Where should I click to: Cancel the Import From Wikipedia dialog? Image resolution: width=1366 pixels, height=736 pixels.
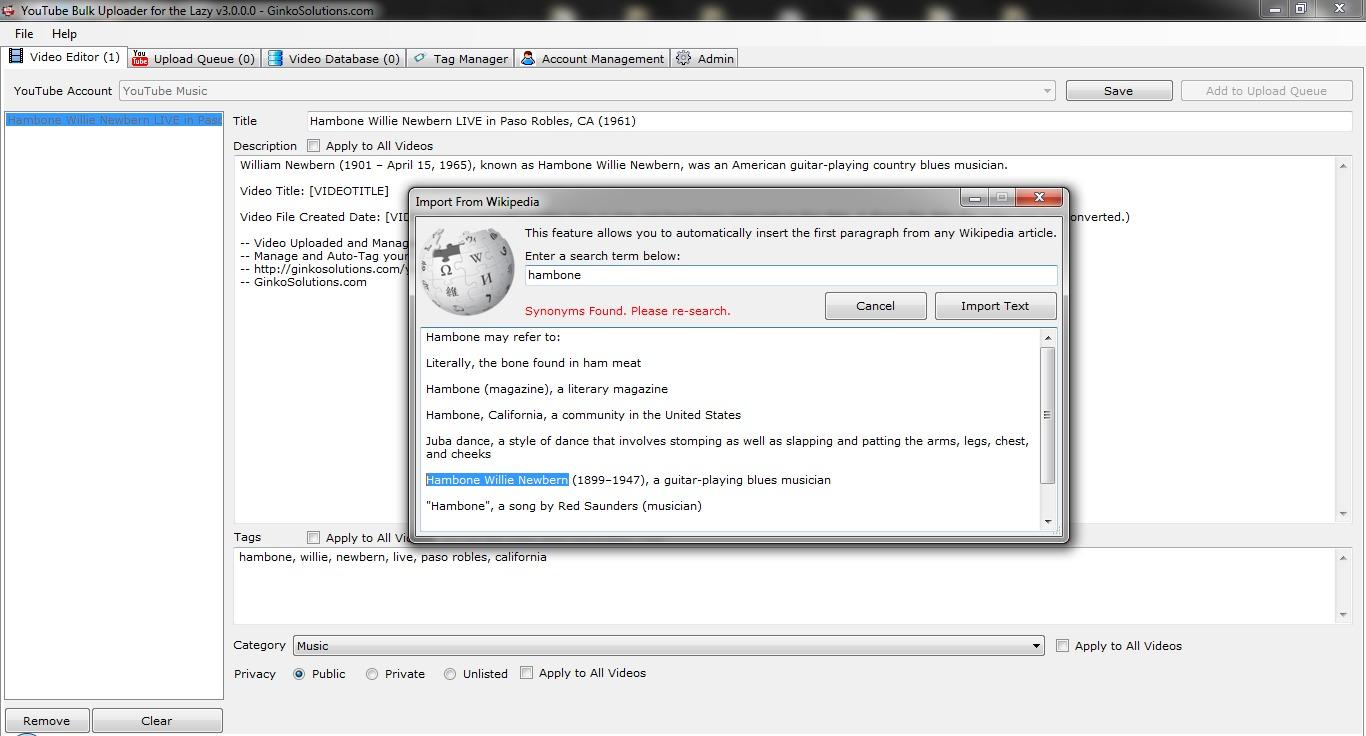[875, 306]
